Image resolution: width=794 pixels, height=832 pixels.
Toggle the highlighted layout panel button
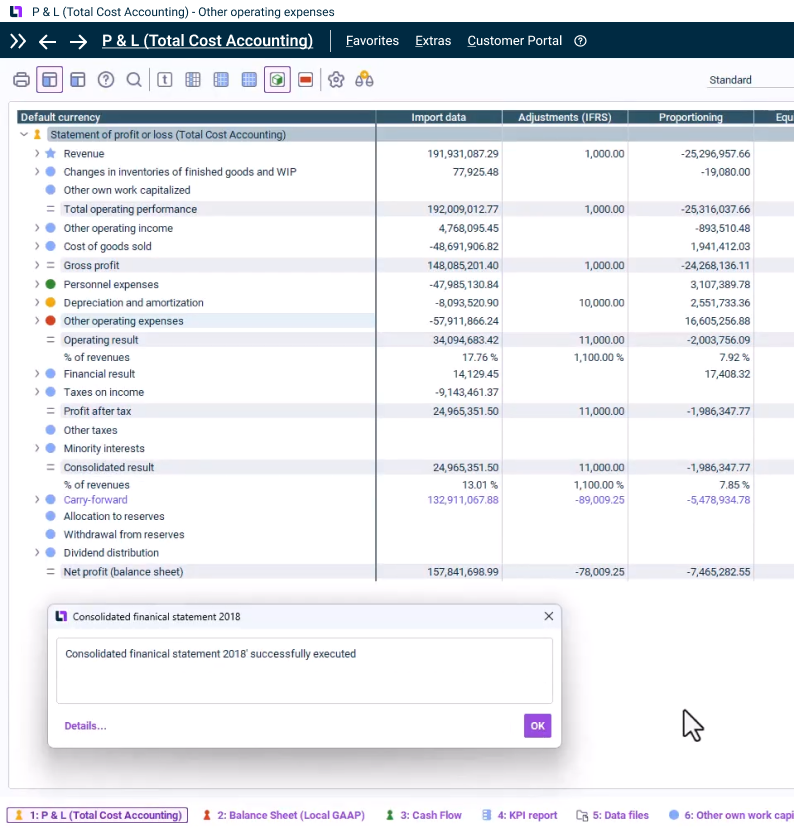coord(50,80)
